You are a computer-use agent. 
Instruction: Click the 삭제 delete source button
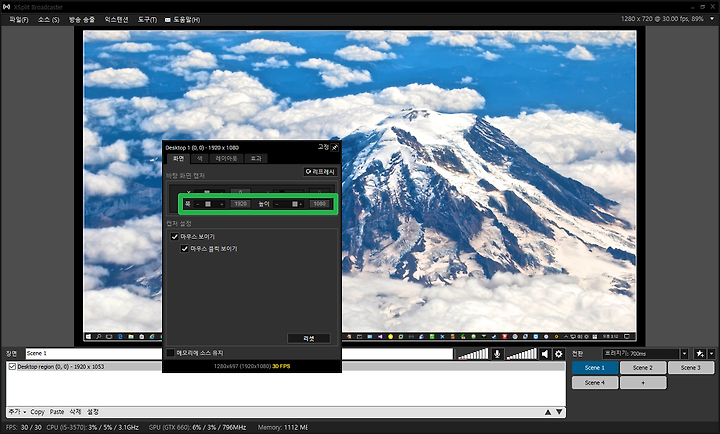coord(75,412)
